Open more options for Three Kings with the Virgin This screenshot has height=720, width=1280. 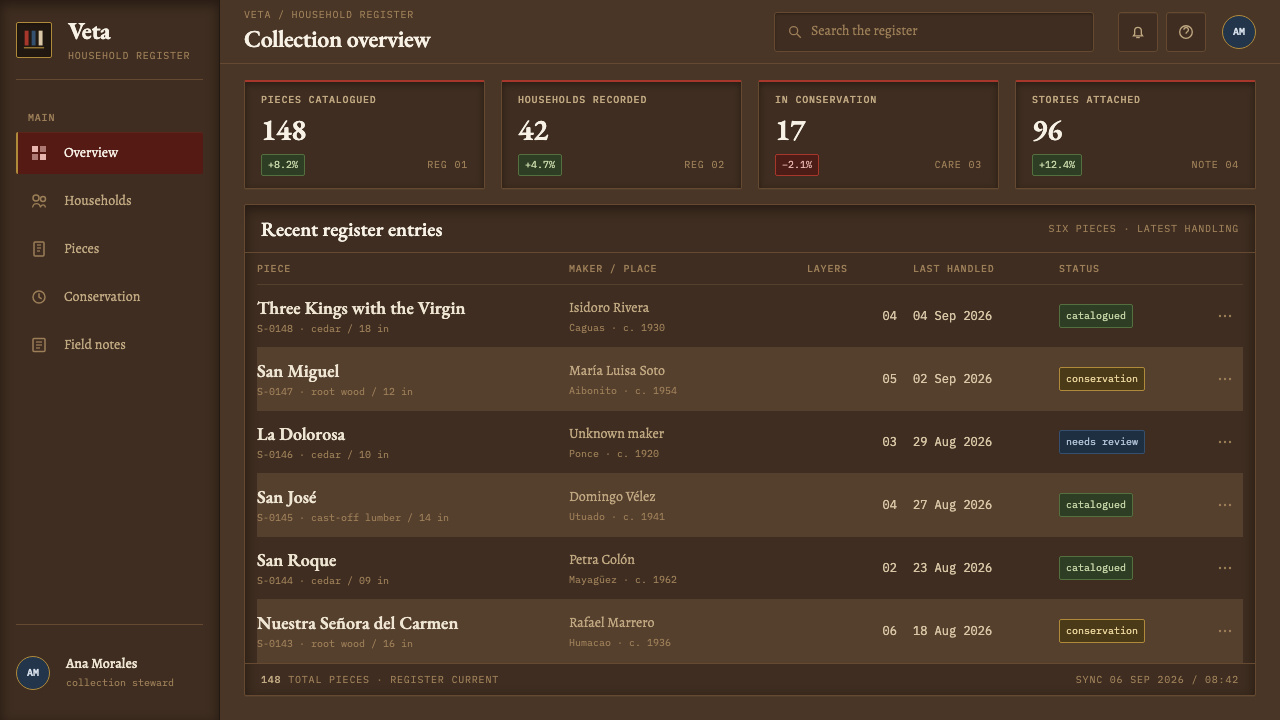click(x=1225, y=316)
